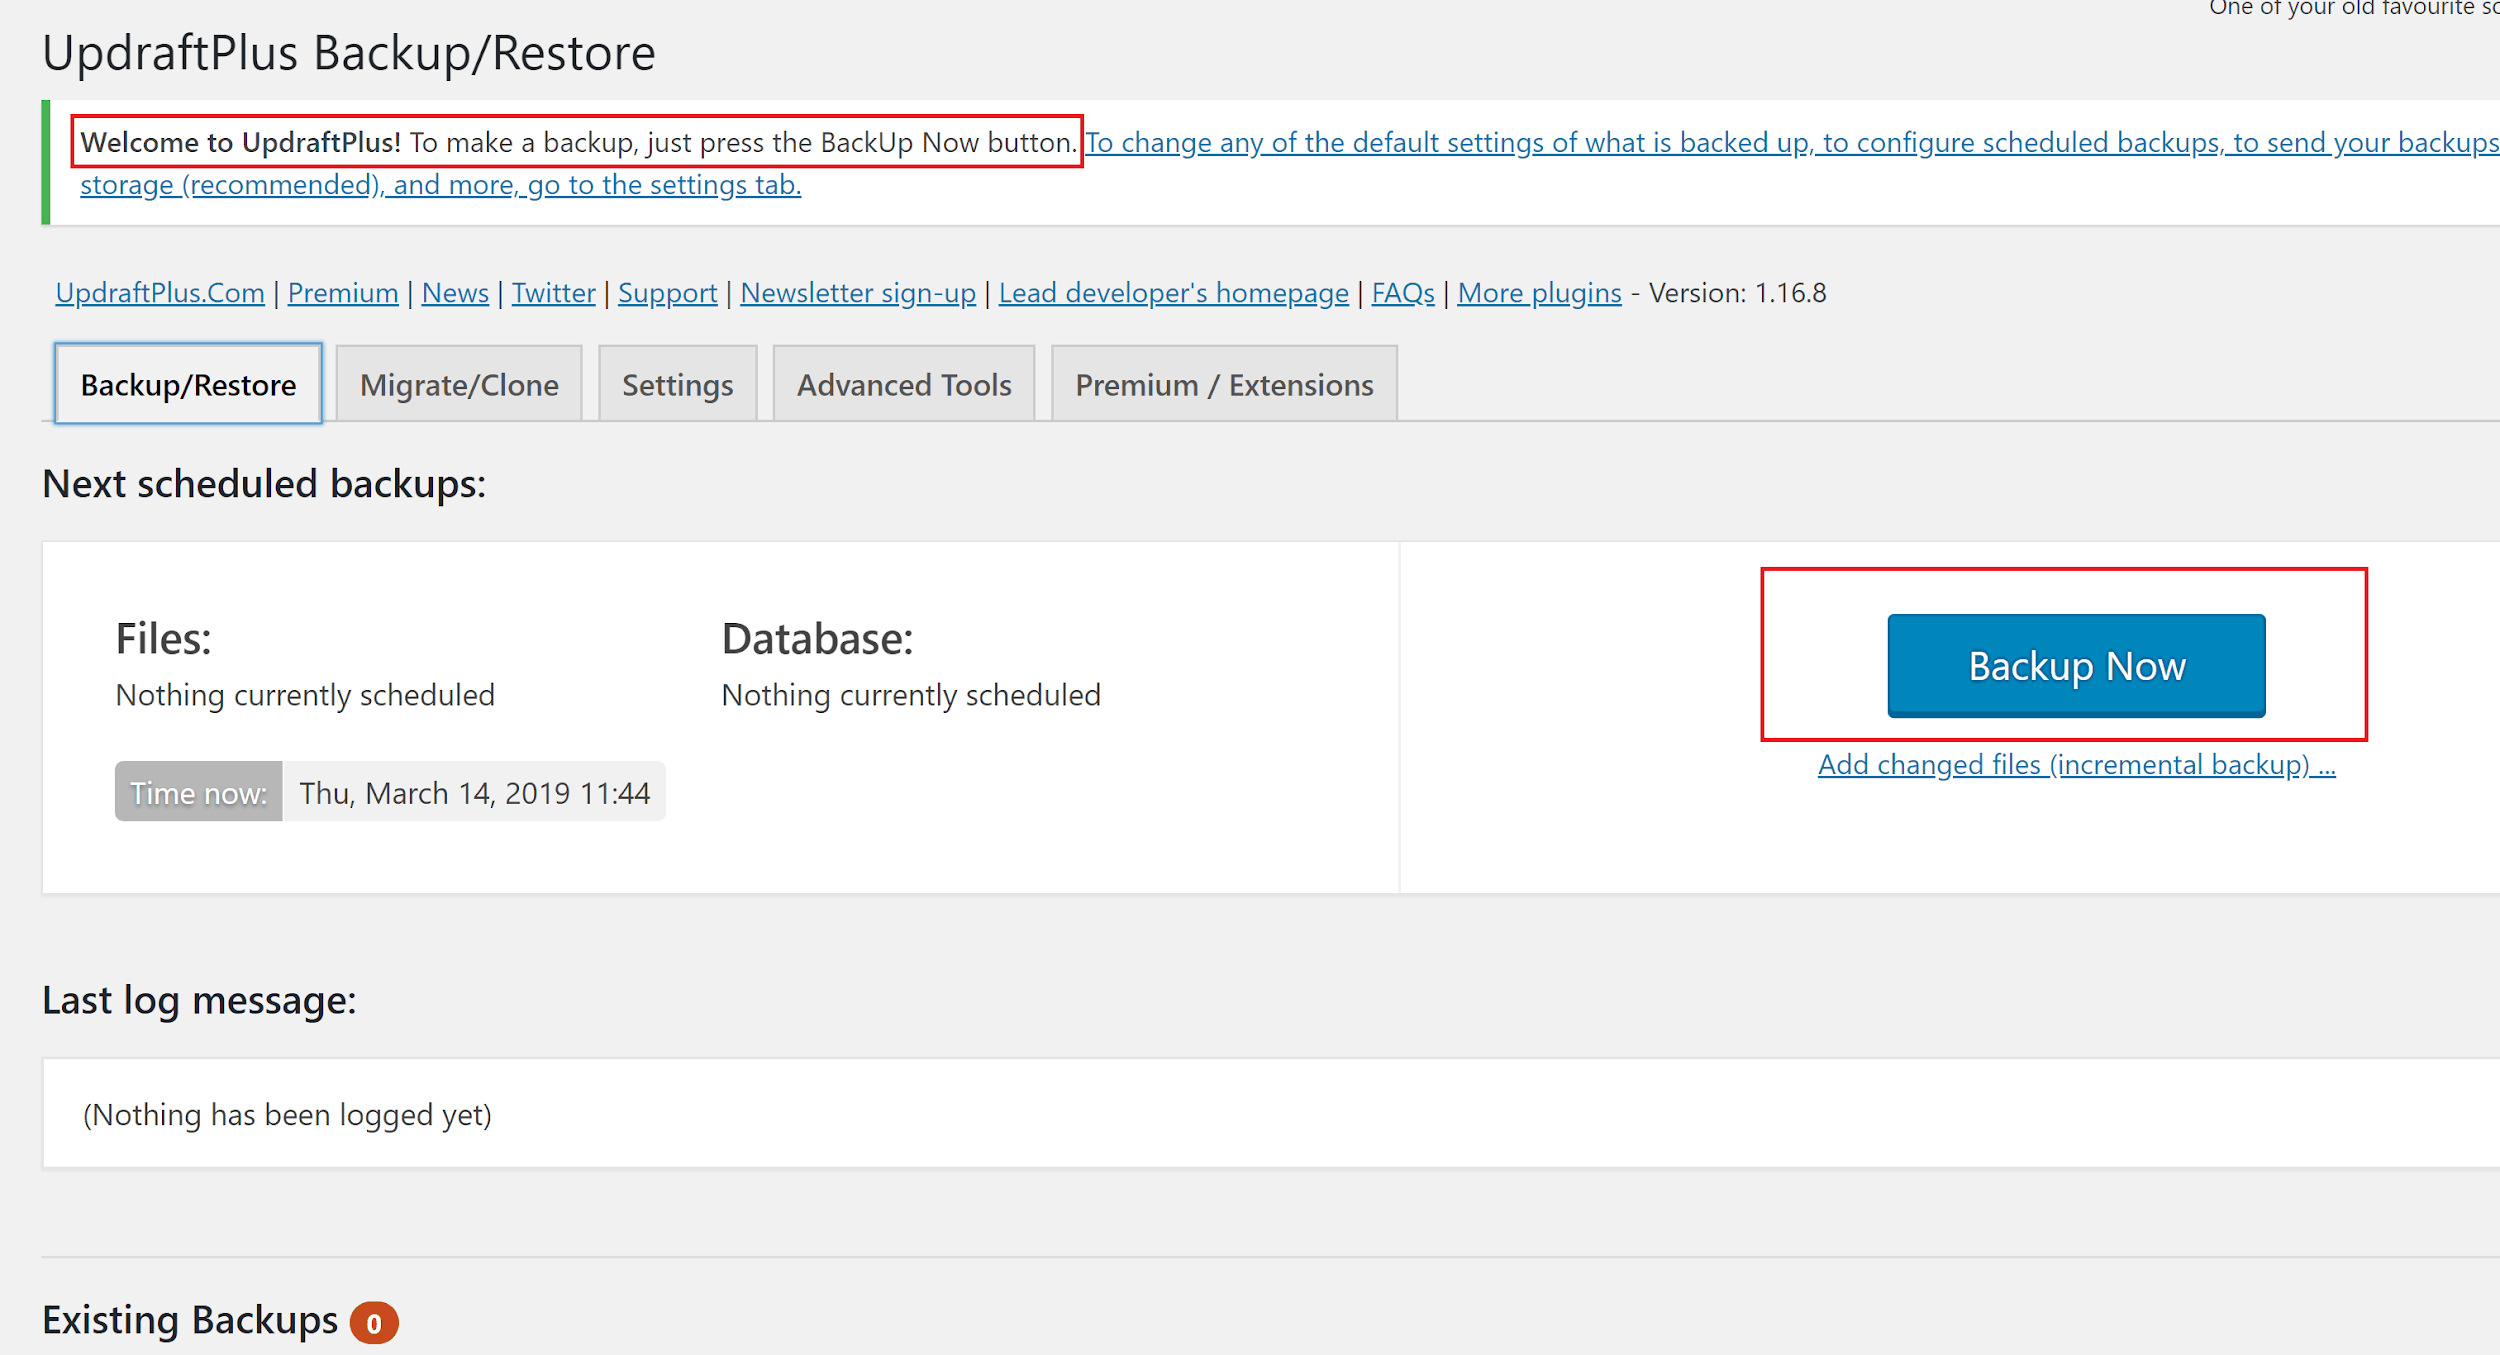The height and width of the screenshot is (1355, 2500).
Task: Click the 'Thu, March 14, 2019 11:44' time value
Action: tap(474, 792)
